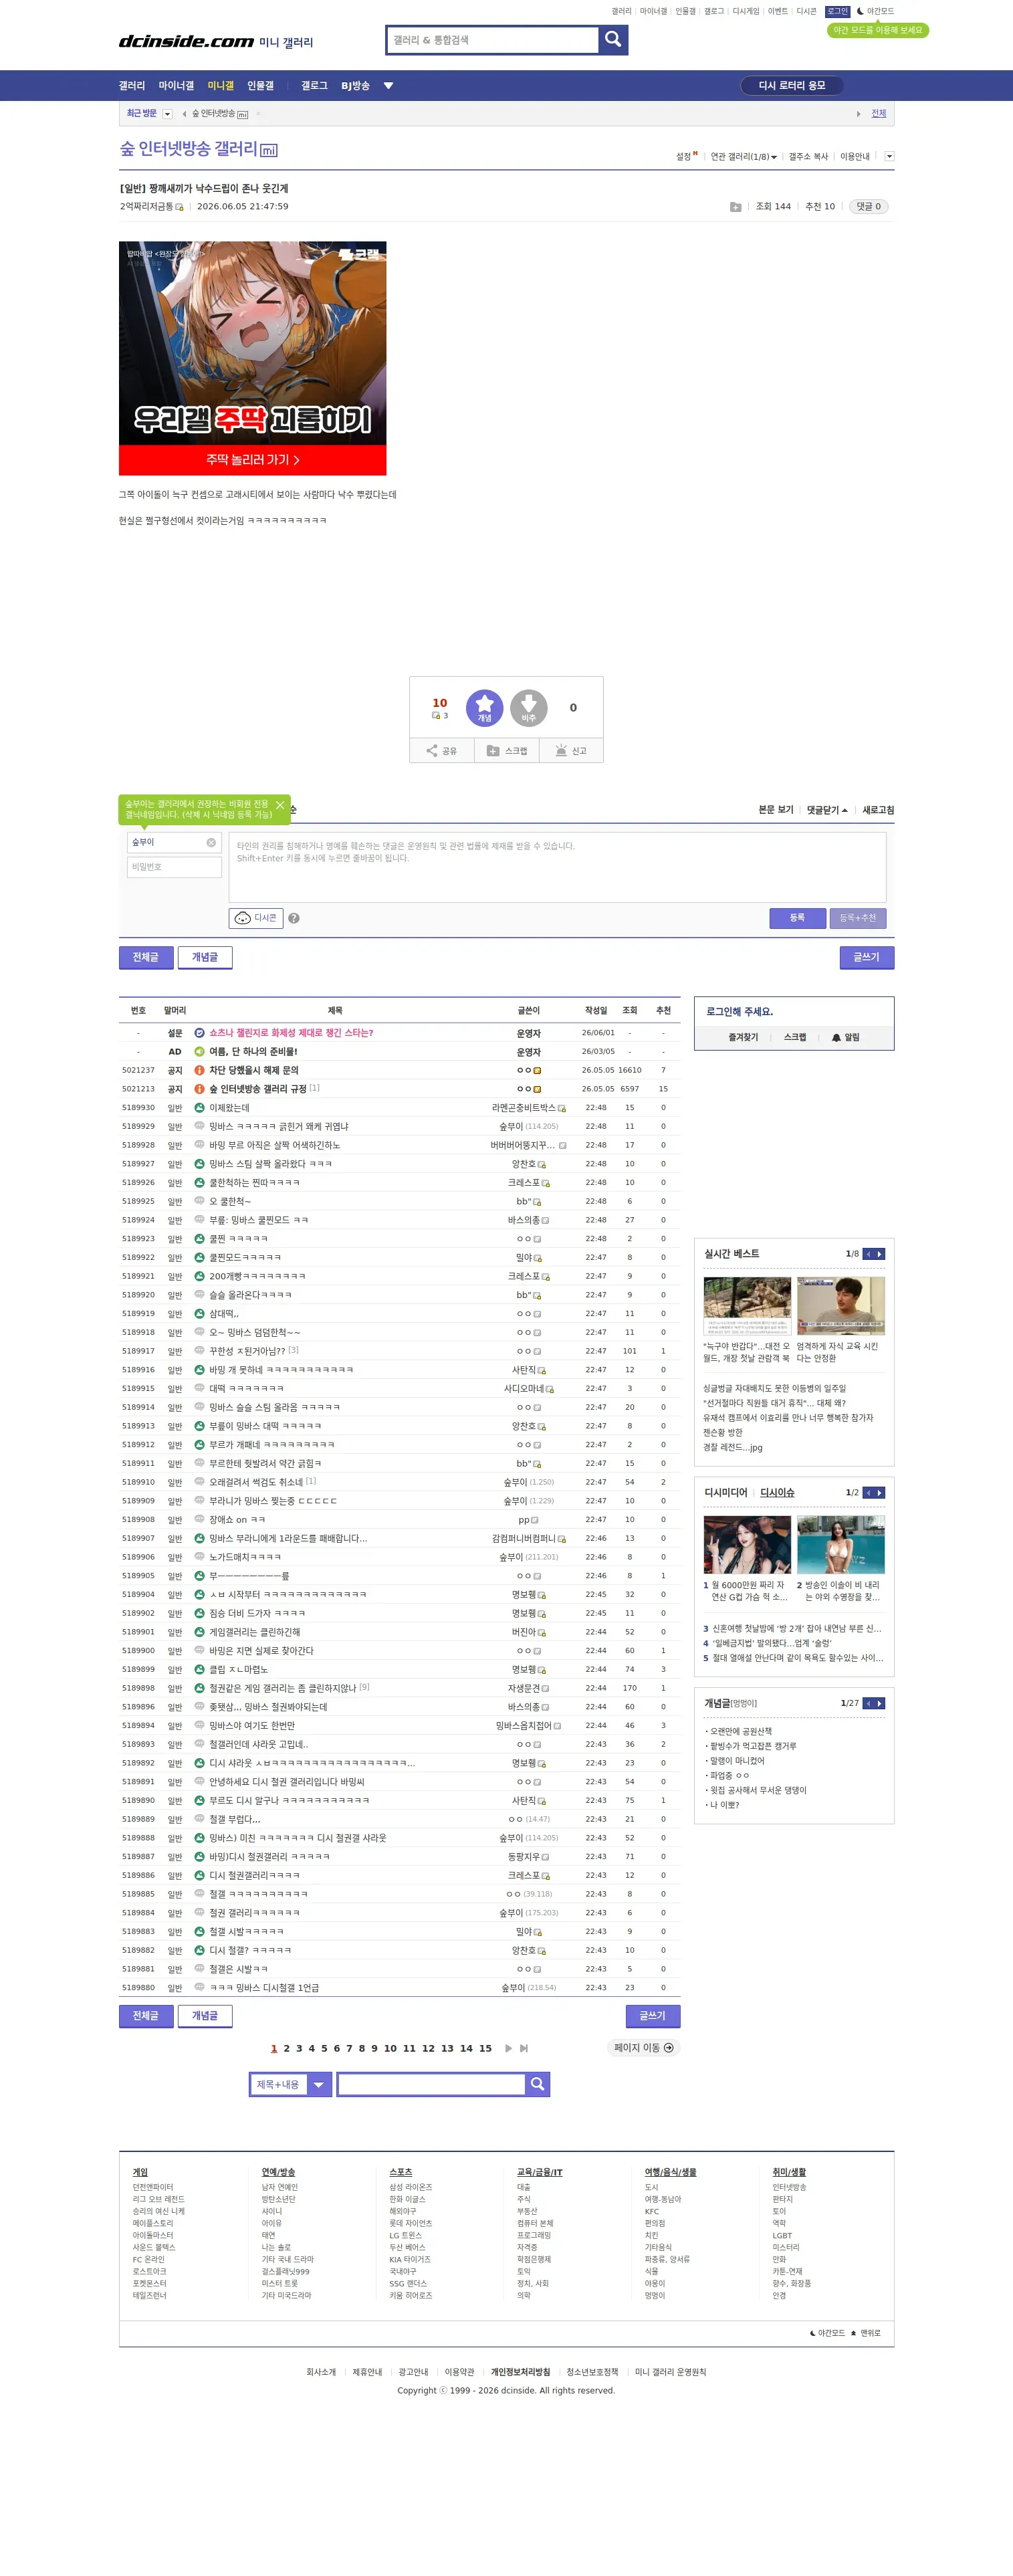This screenshot has height=2576, width=1013.
Task: Click the next-page arrow in pagination
Action: tap(508, 2048)
